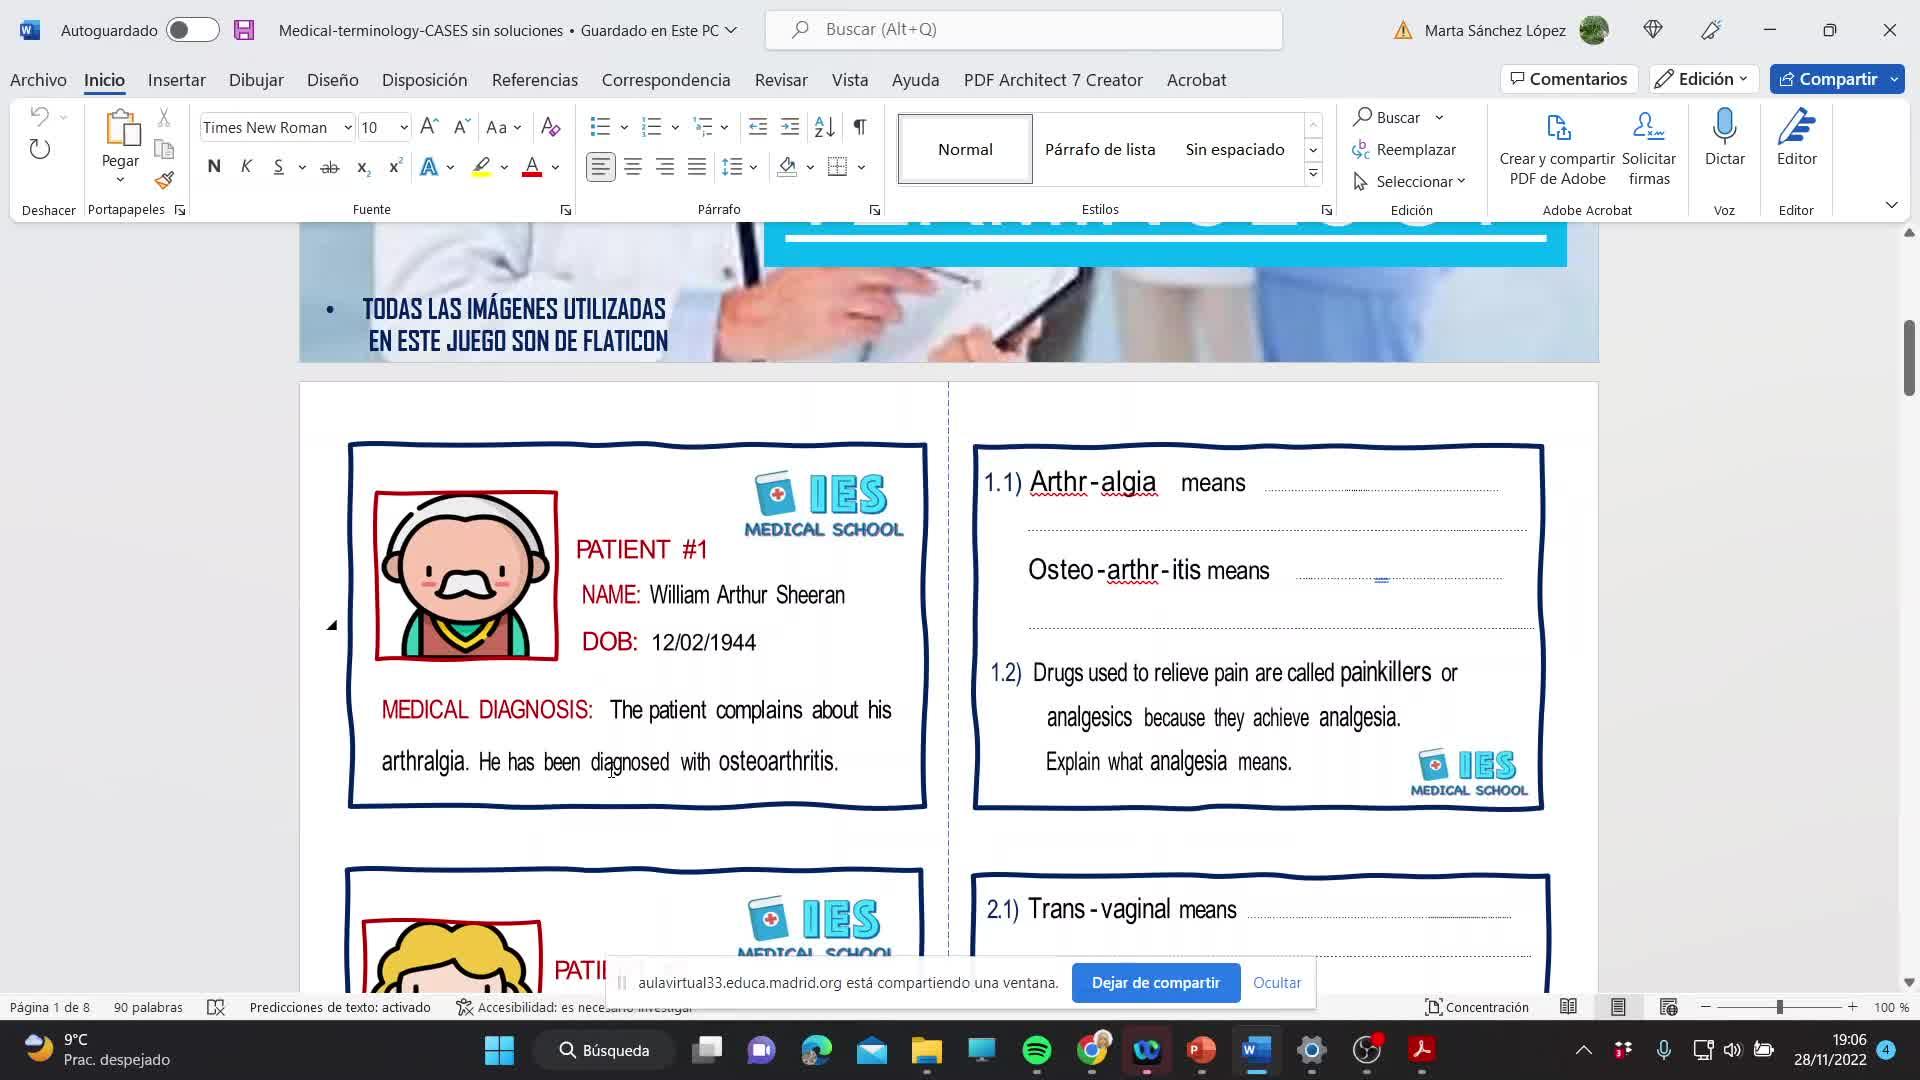Viewport: 1920px width, 1080px height.
Task: Open the font name dropdown
Action: pos(347,127)
